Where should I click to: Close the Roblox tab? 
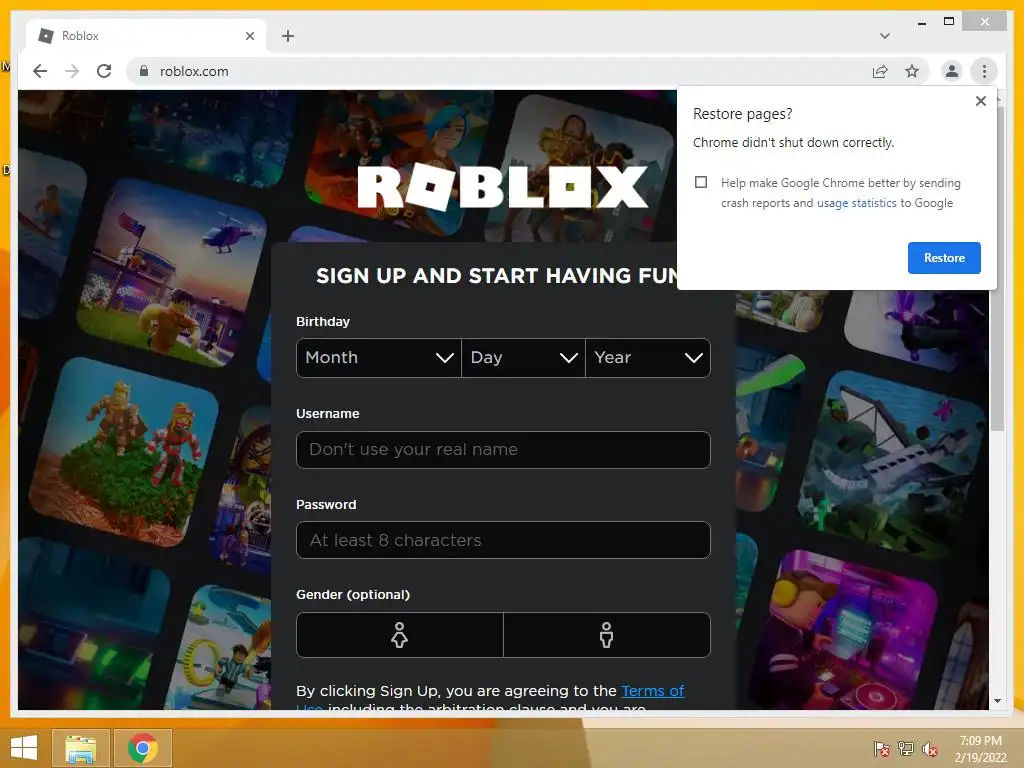tap(249, 36)
